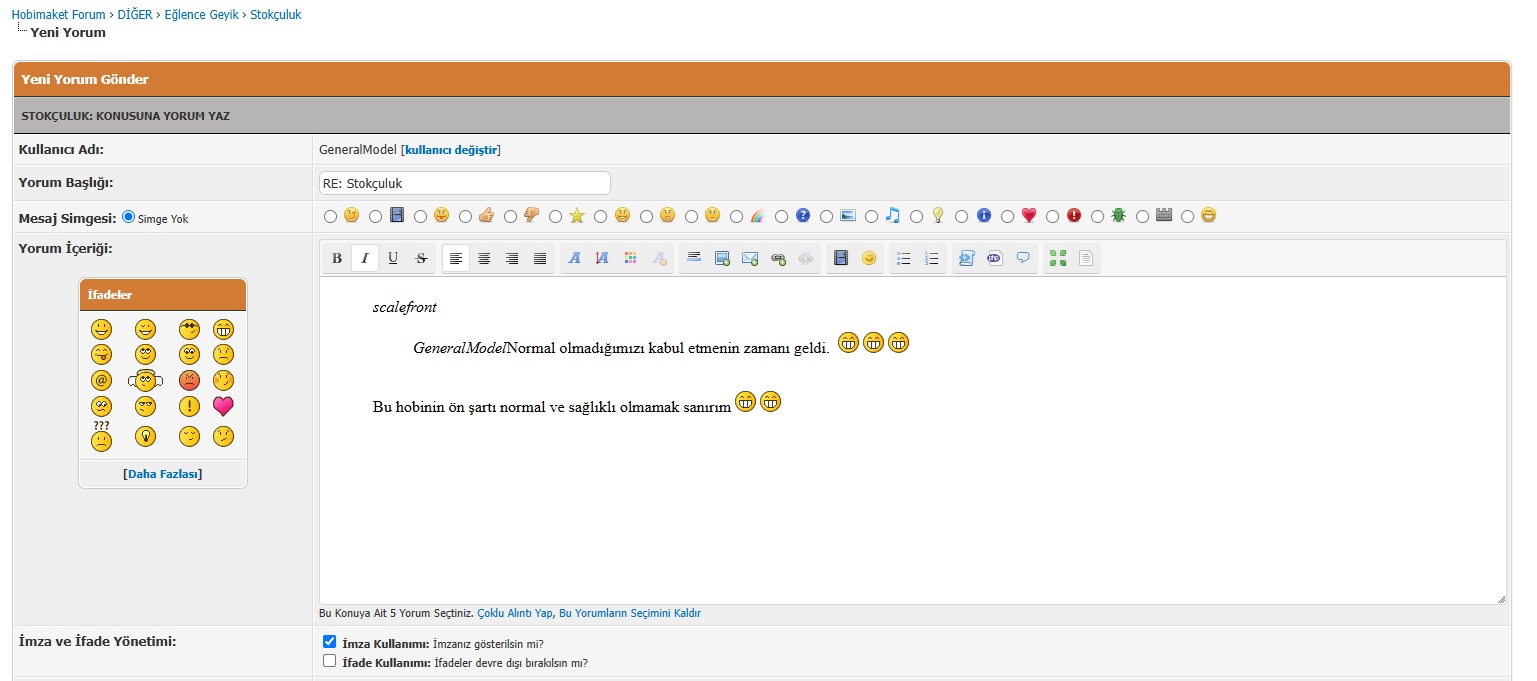Viewport: 1537px width, 681px height.
Task: Insert the angel smiley from İfadeler
Action: (x=145, y=380)
